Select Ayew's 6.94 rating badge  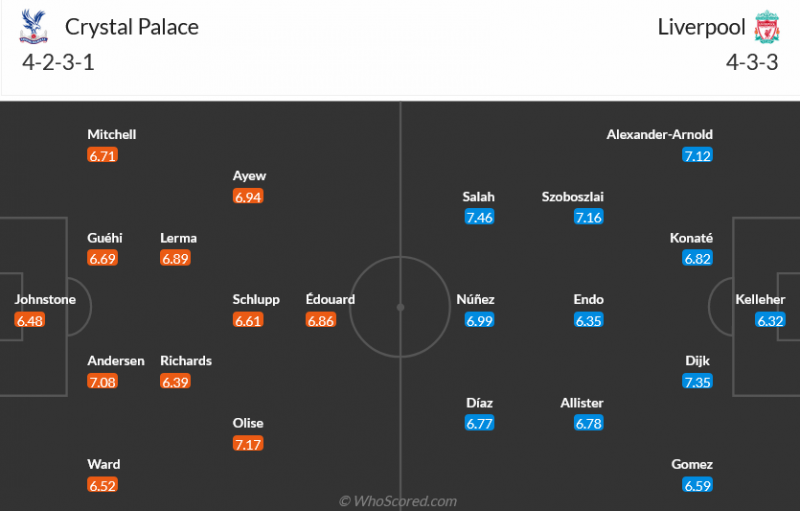click(x=248, y=196)
